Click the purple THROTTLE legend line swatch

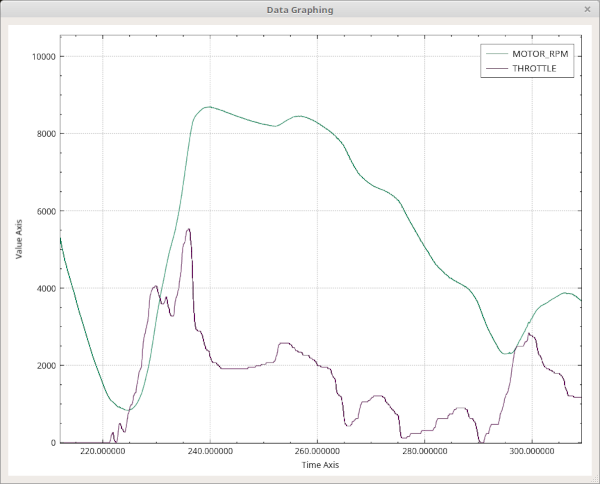(x=497, y=68)
